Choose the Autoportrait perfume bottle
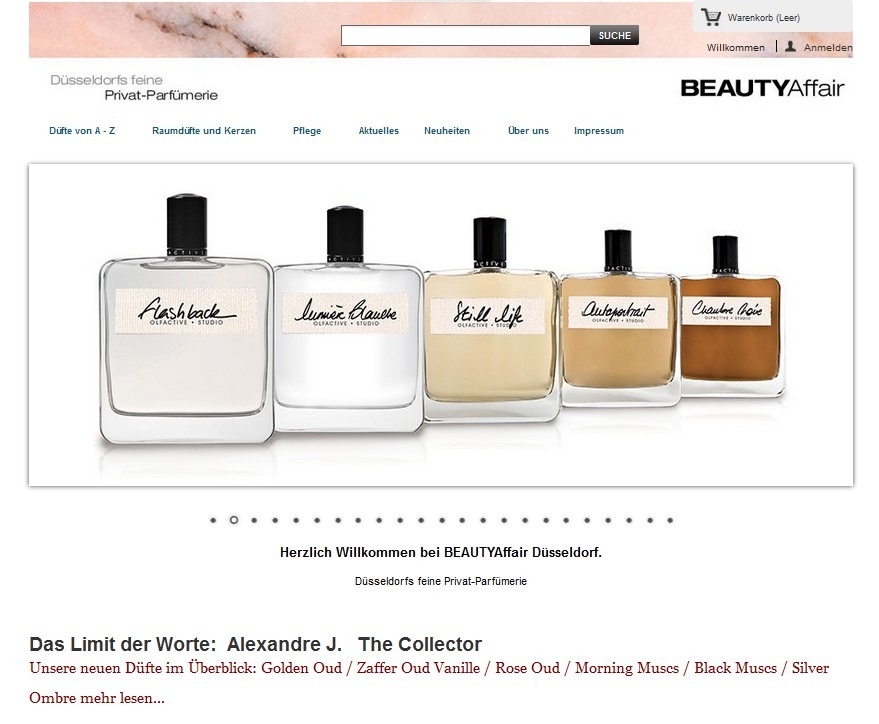 pos(619,318)
